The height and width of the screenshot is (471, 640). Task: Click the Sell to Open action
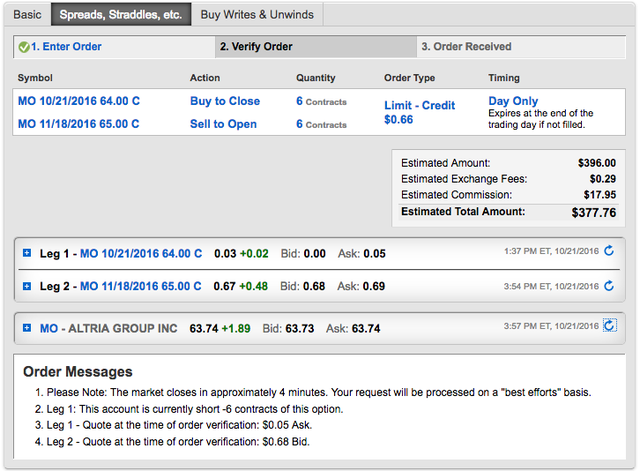click(x=223, y=124)
